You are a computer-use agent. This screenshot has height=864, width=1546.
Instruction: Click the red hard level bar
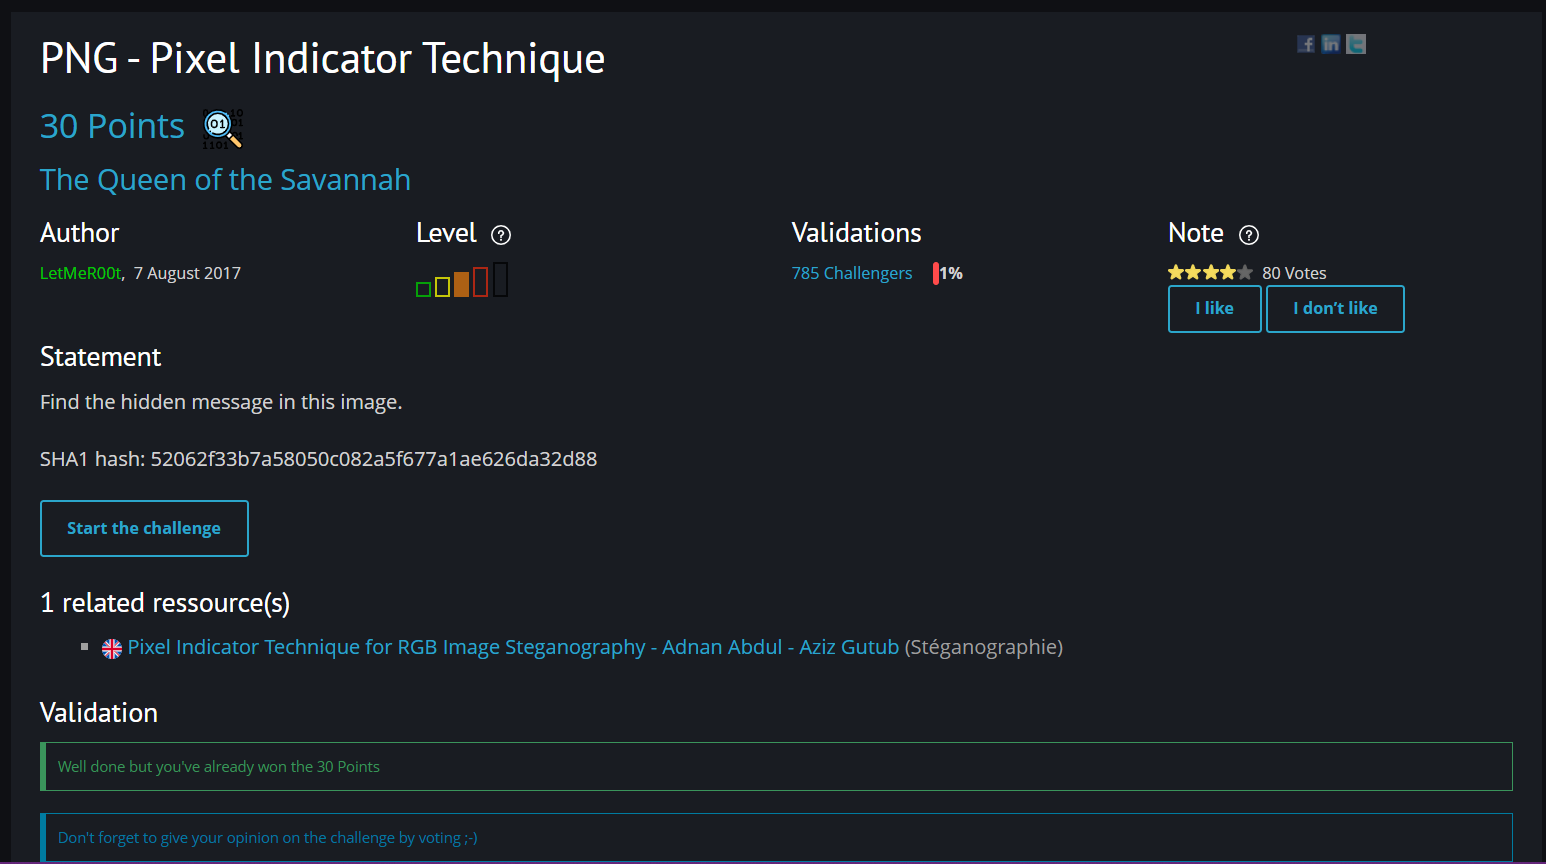click(x=480, y=282)
